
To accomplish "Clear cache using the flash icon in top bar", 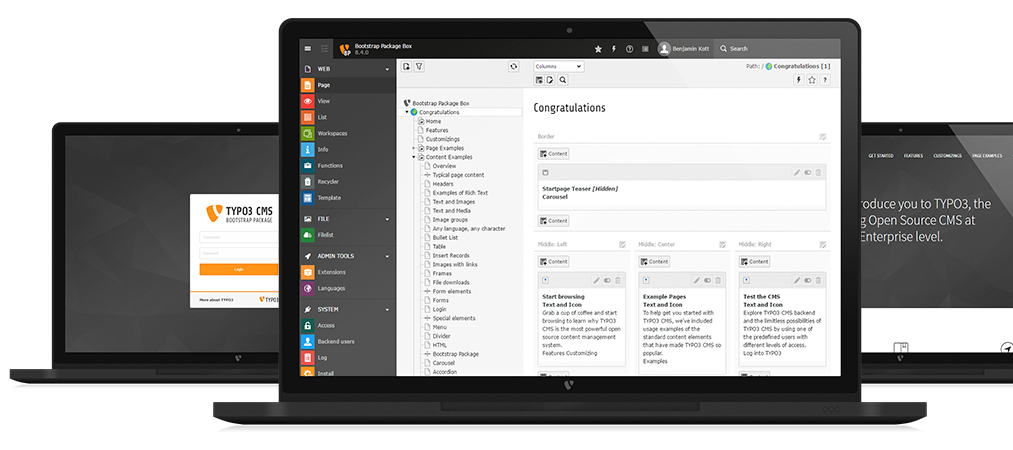I will 613,48.
